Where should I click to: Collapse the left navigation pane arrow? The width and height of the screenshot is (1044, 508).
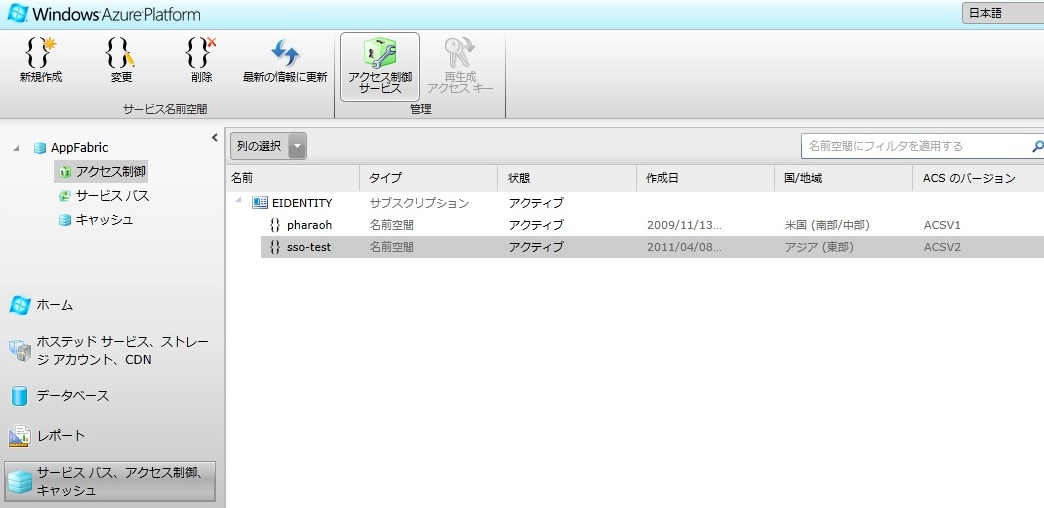(x=214, y=138)
